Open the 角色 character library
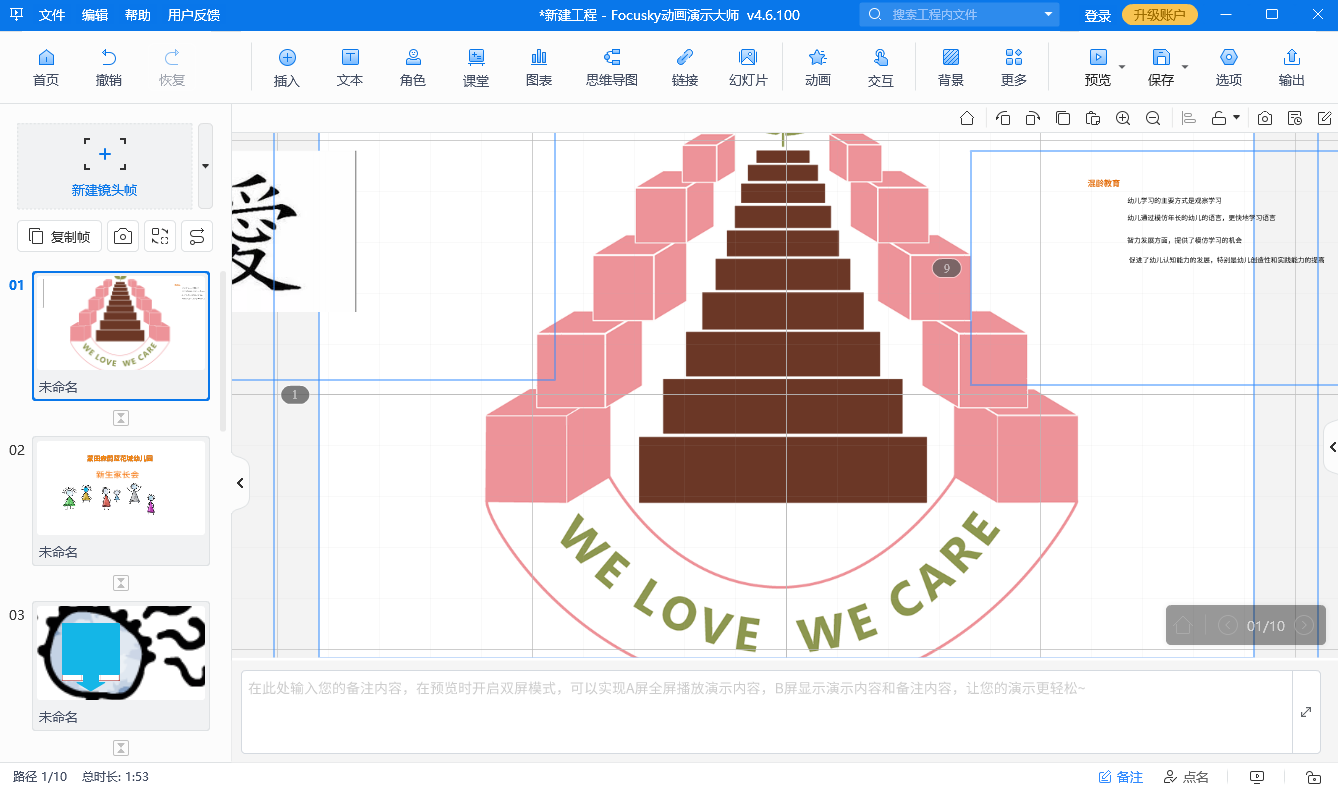This screenshot has height=788, width=1338. click(x=413, y=67)
